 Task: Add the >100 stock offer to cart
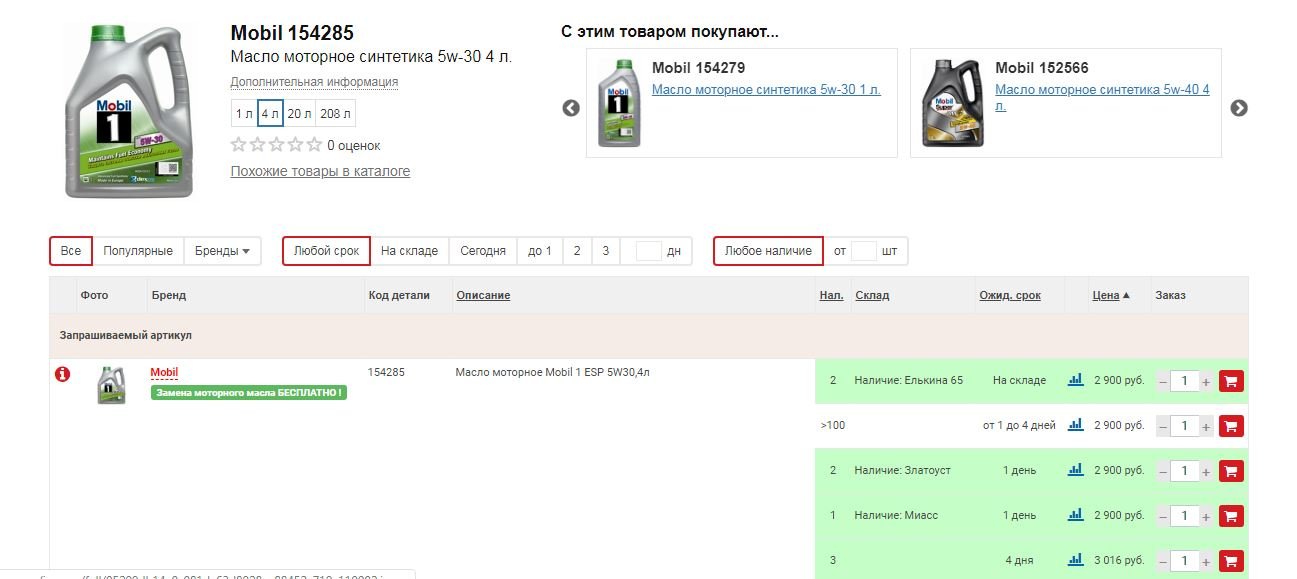(1231, 426)
